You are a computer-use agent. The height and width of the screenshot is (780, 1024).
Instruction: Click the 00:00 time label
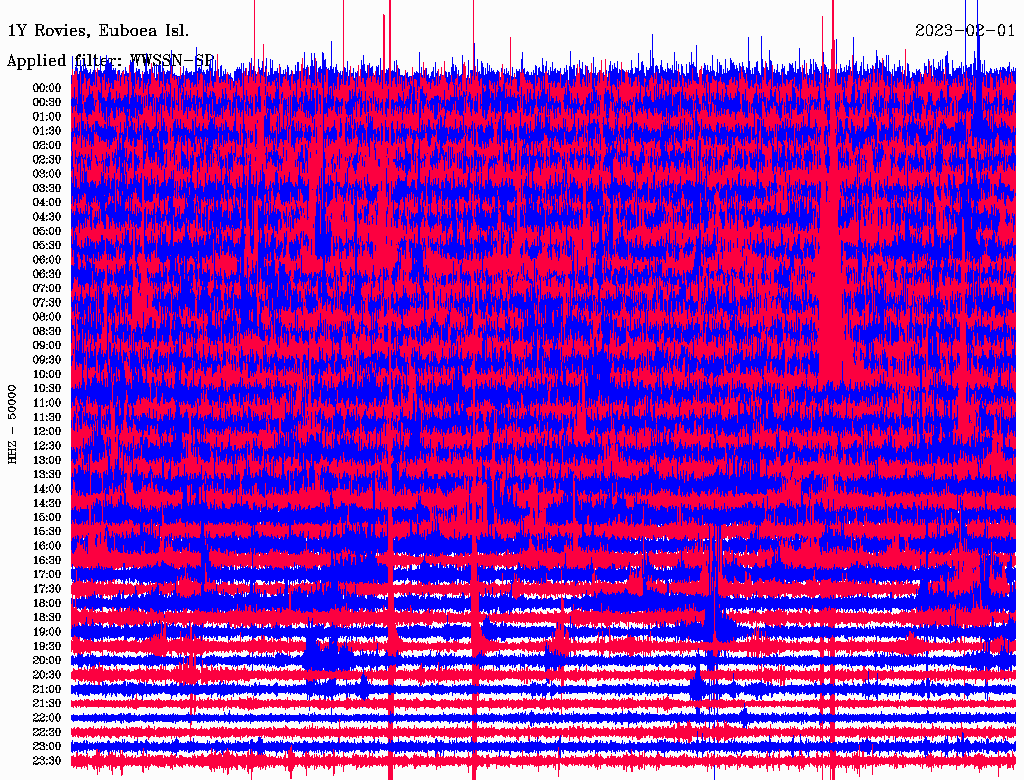(x=47, y=88)
